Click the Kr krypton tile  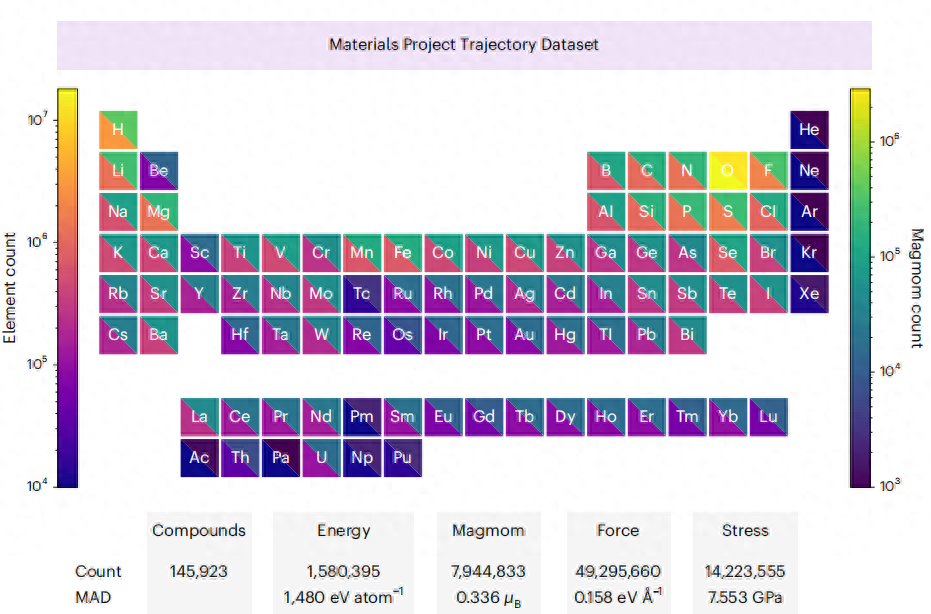click(809, 252)
